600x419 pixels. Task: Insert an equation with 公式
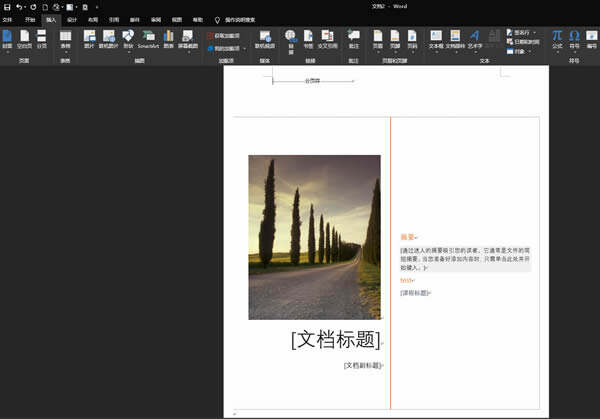557,39
